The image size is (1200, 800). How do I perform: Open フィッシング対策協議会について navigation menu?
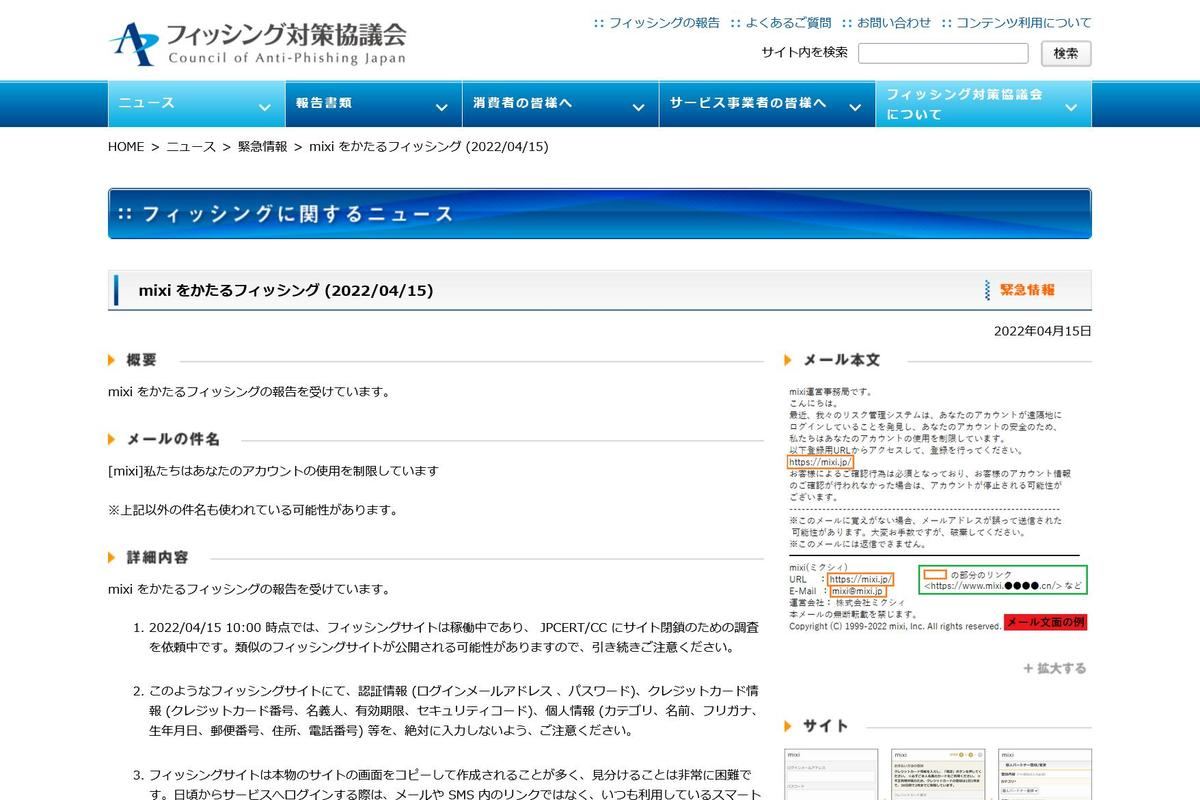(x=983, y=103)
